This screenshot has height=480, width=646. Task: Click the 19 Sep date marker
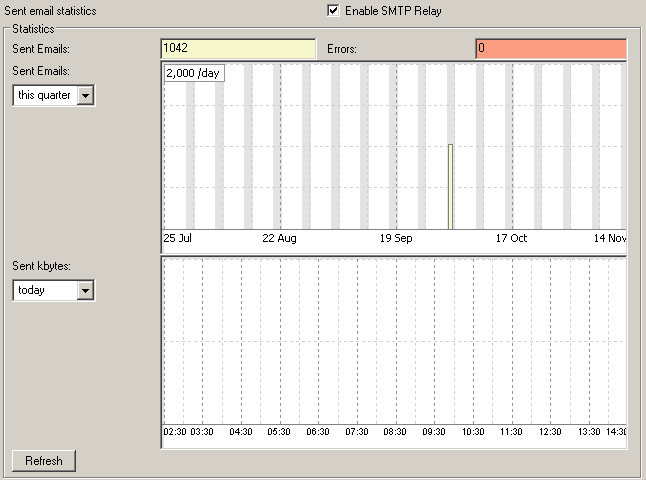[396, 239]
